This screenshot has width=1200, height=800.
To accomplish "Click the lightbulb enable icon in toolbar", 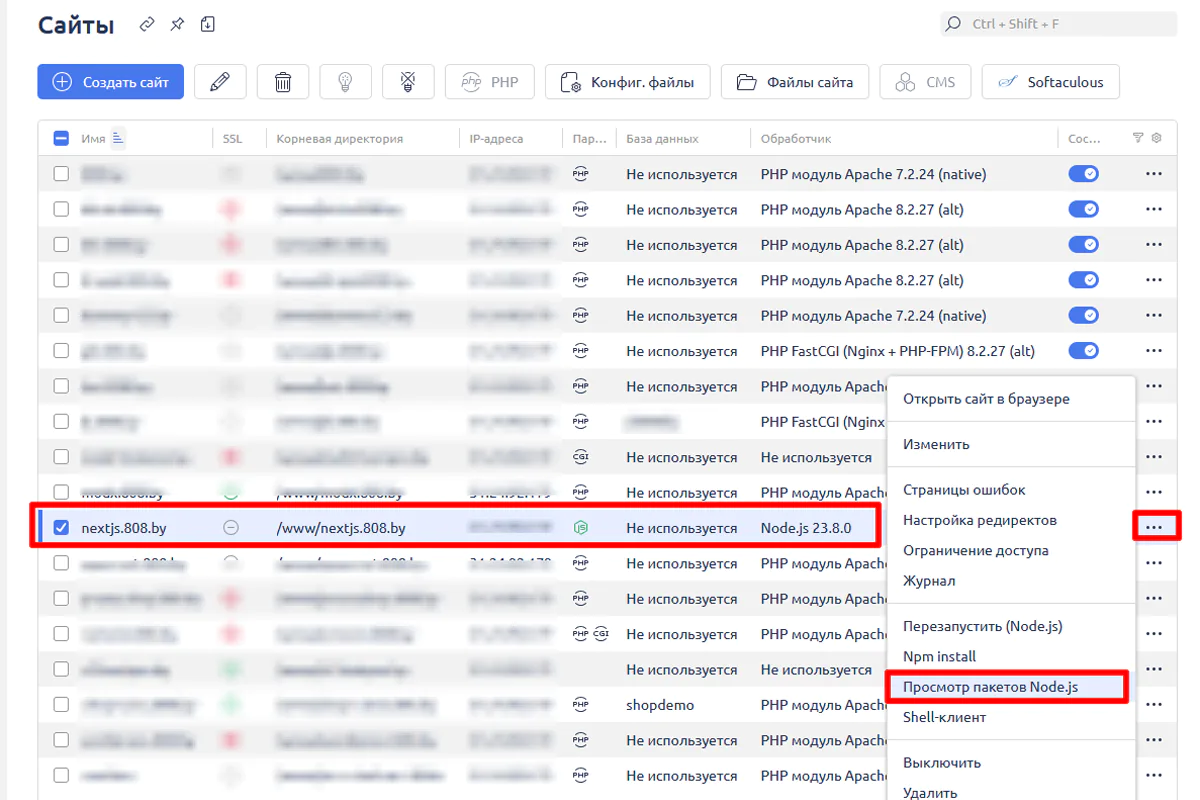I will 346,82.
